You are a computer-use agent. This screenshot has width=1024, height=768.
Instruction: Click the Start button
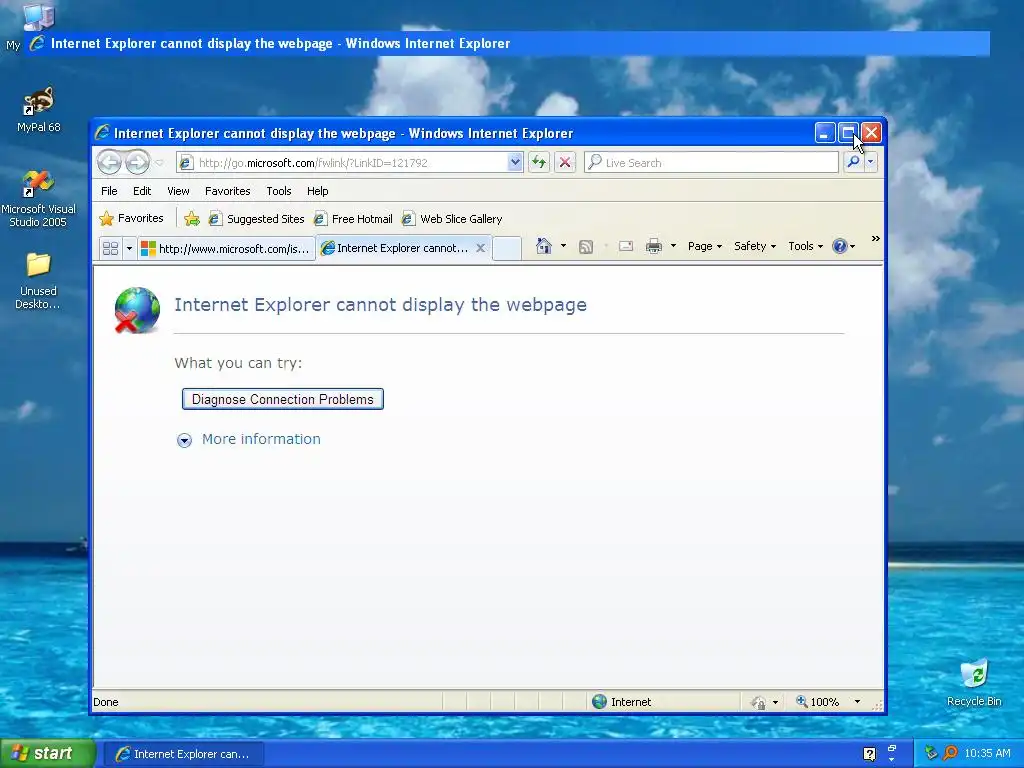48,754
